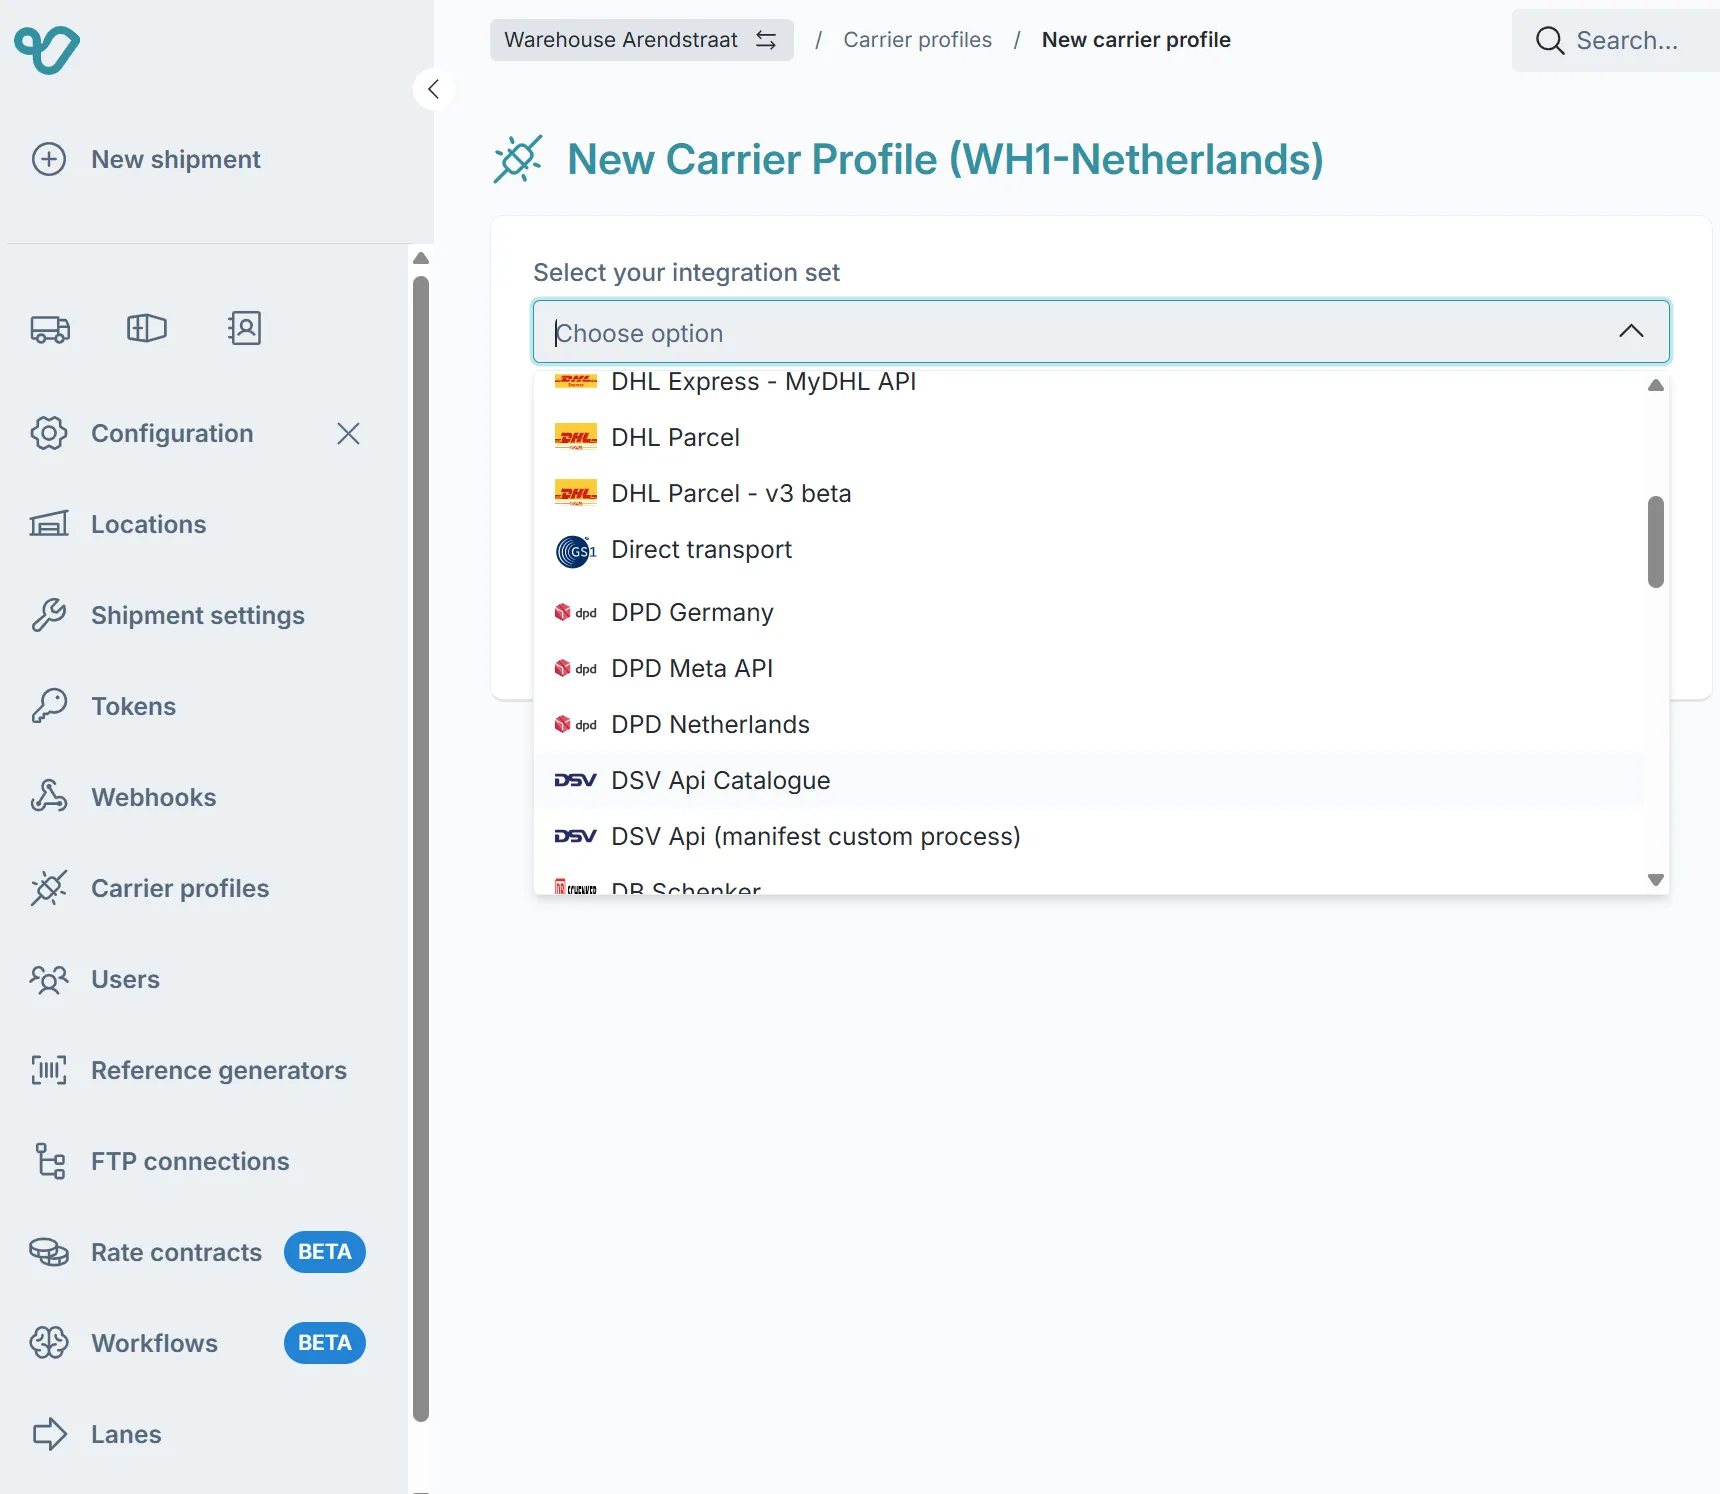This screenshot has height=1494, width=1720.
Task: Select the DPD Meta API option
Action: pyautogui.click(x=1089, y=668)
